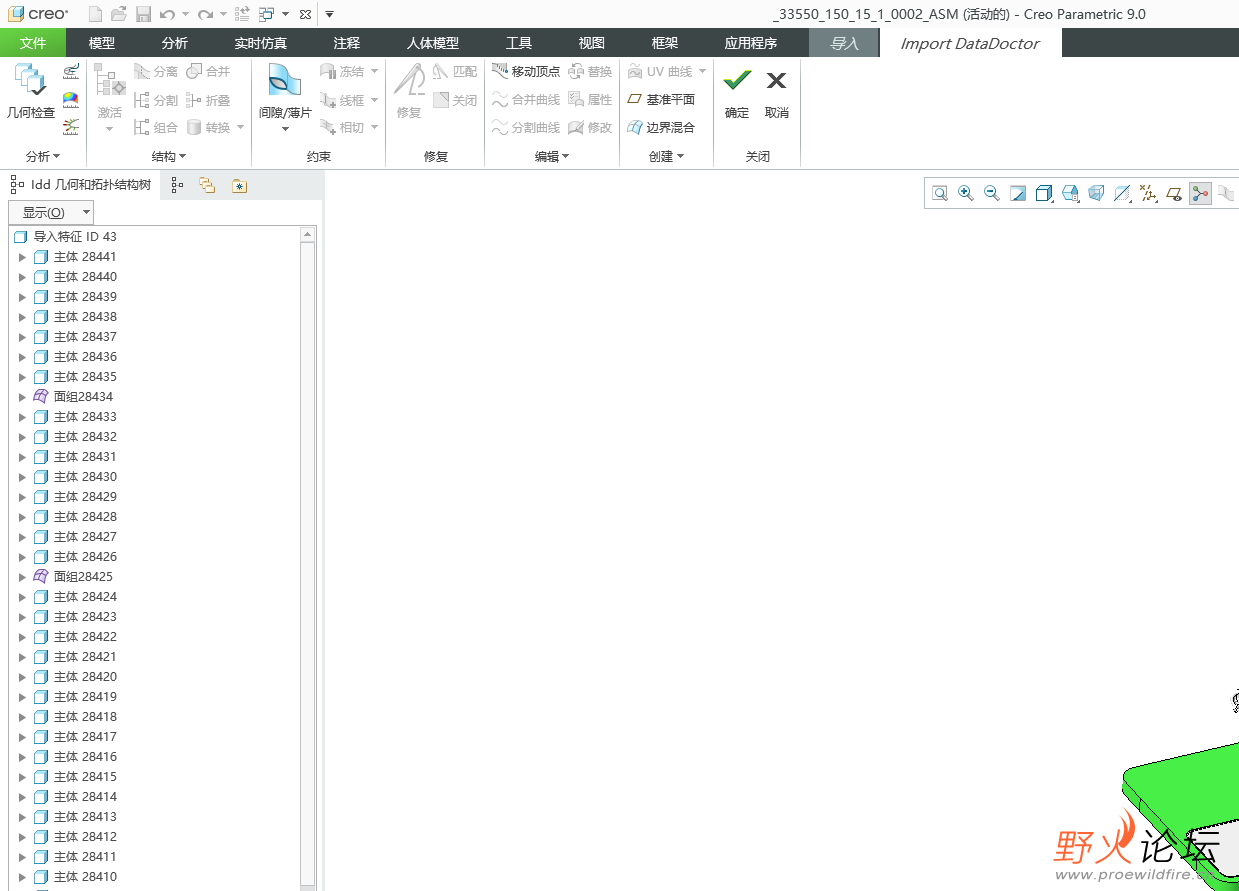The height and width of the screenshot is (891, 1239).
Task: Expand tree node 主体 28441
Action: coord(23,257)
